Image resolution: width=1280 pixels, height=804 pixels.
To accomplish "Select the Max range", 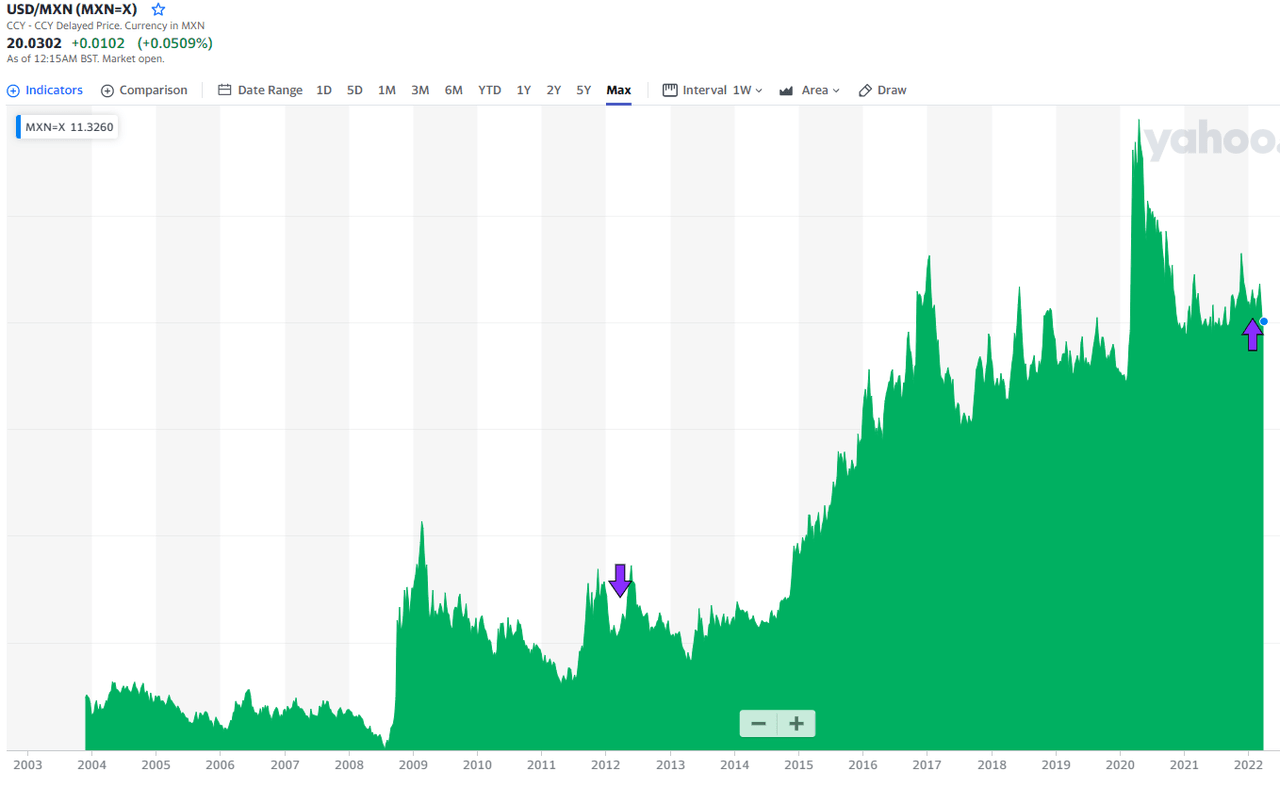I will tap(619, 90).
